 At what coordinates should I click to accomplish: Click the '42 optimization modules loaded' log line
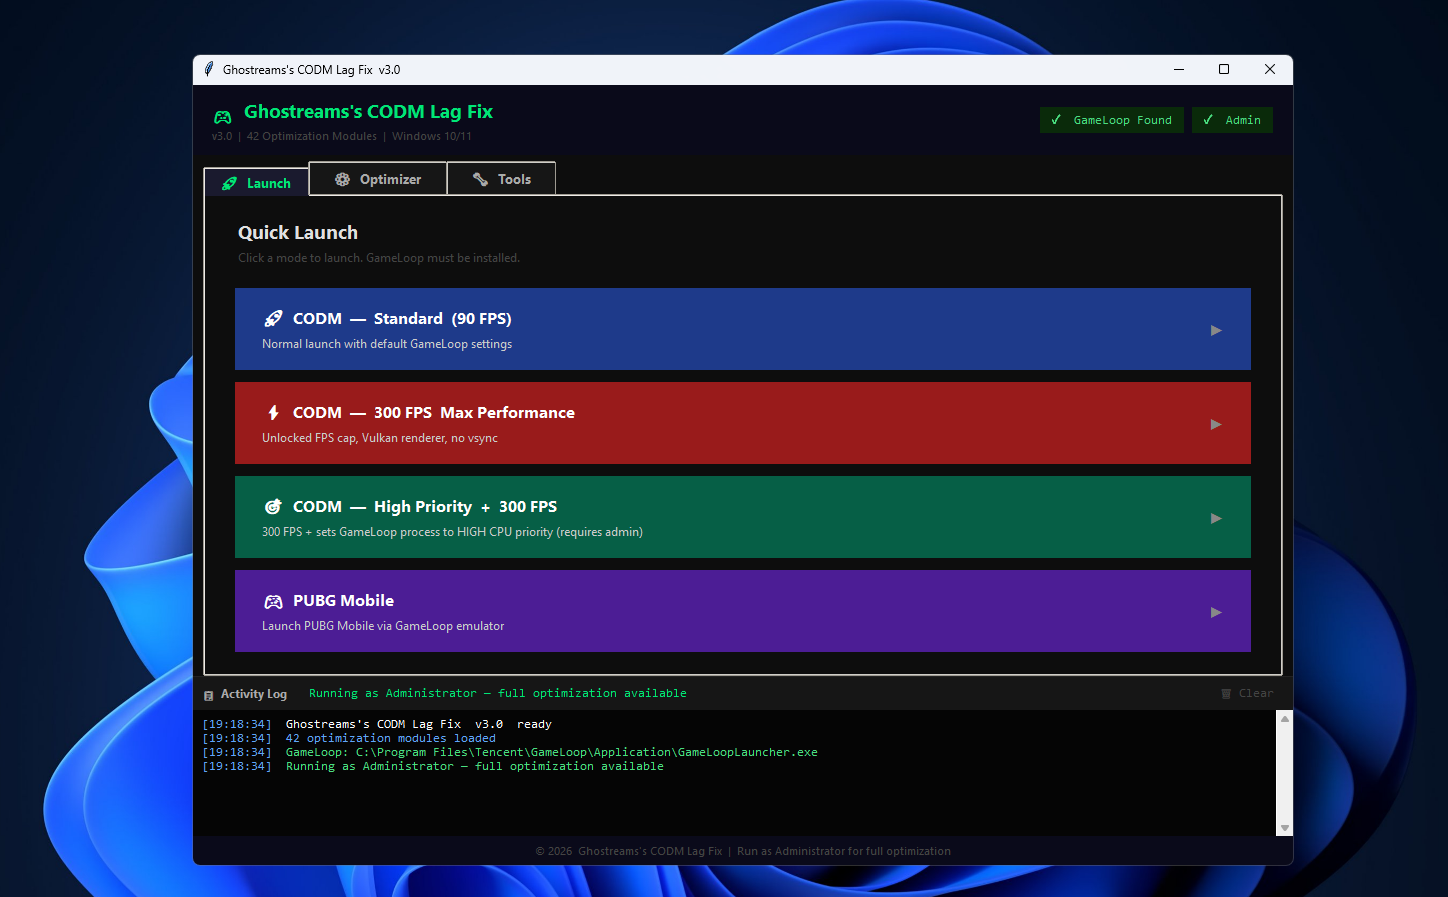pos(391,738)
